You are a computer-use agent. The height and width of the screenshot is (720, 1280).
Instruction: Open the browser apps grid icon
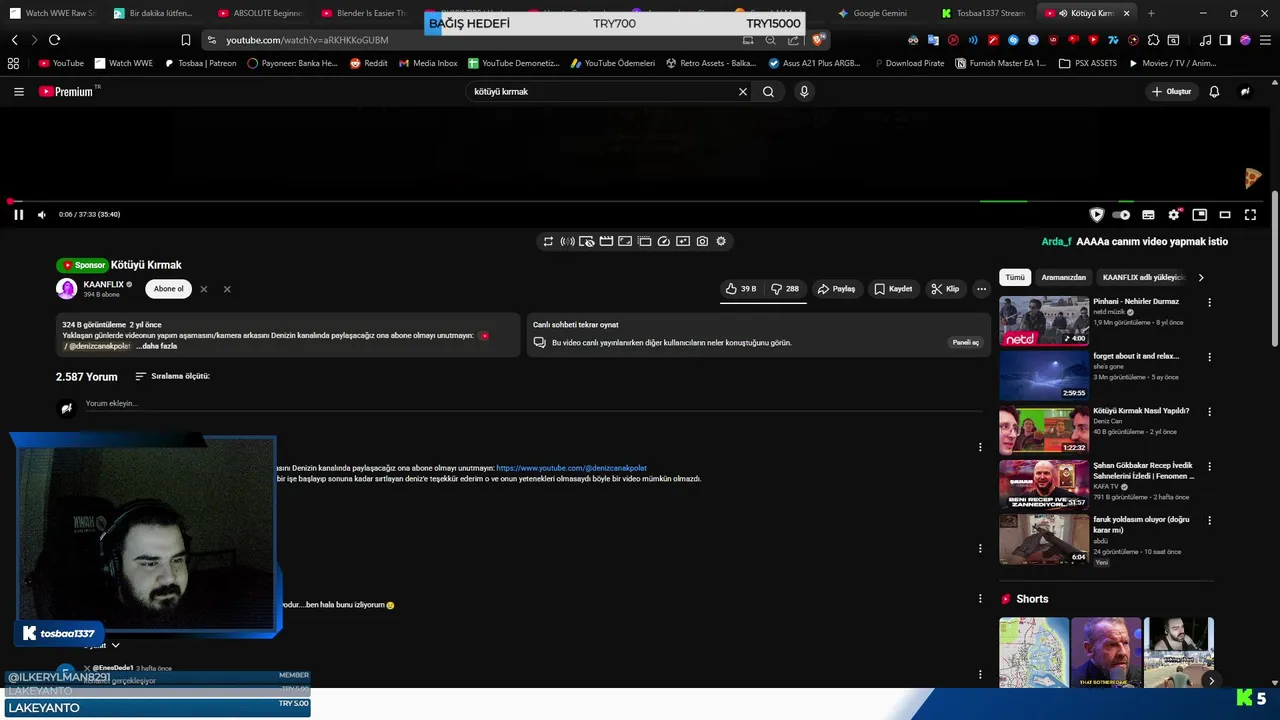point(13,63)
